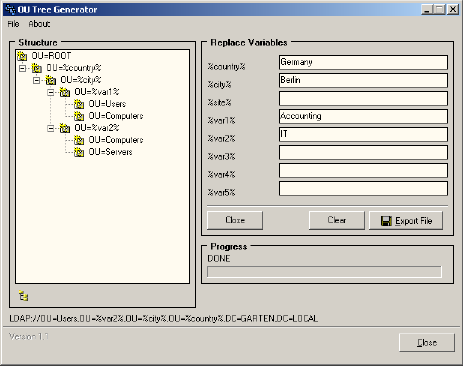Select the OU=Servers tree item
The height and width of the screenshot is (366, 463).
pos(111,152)
